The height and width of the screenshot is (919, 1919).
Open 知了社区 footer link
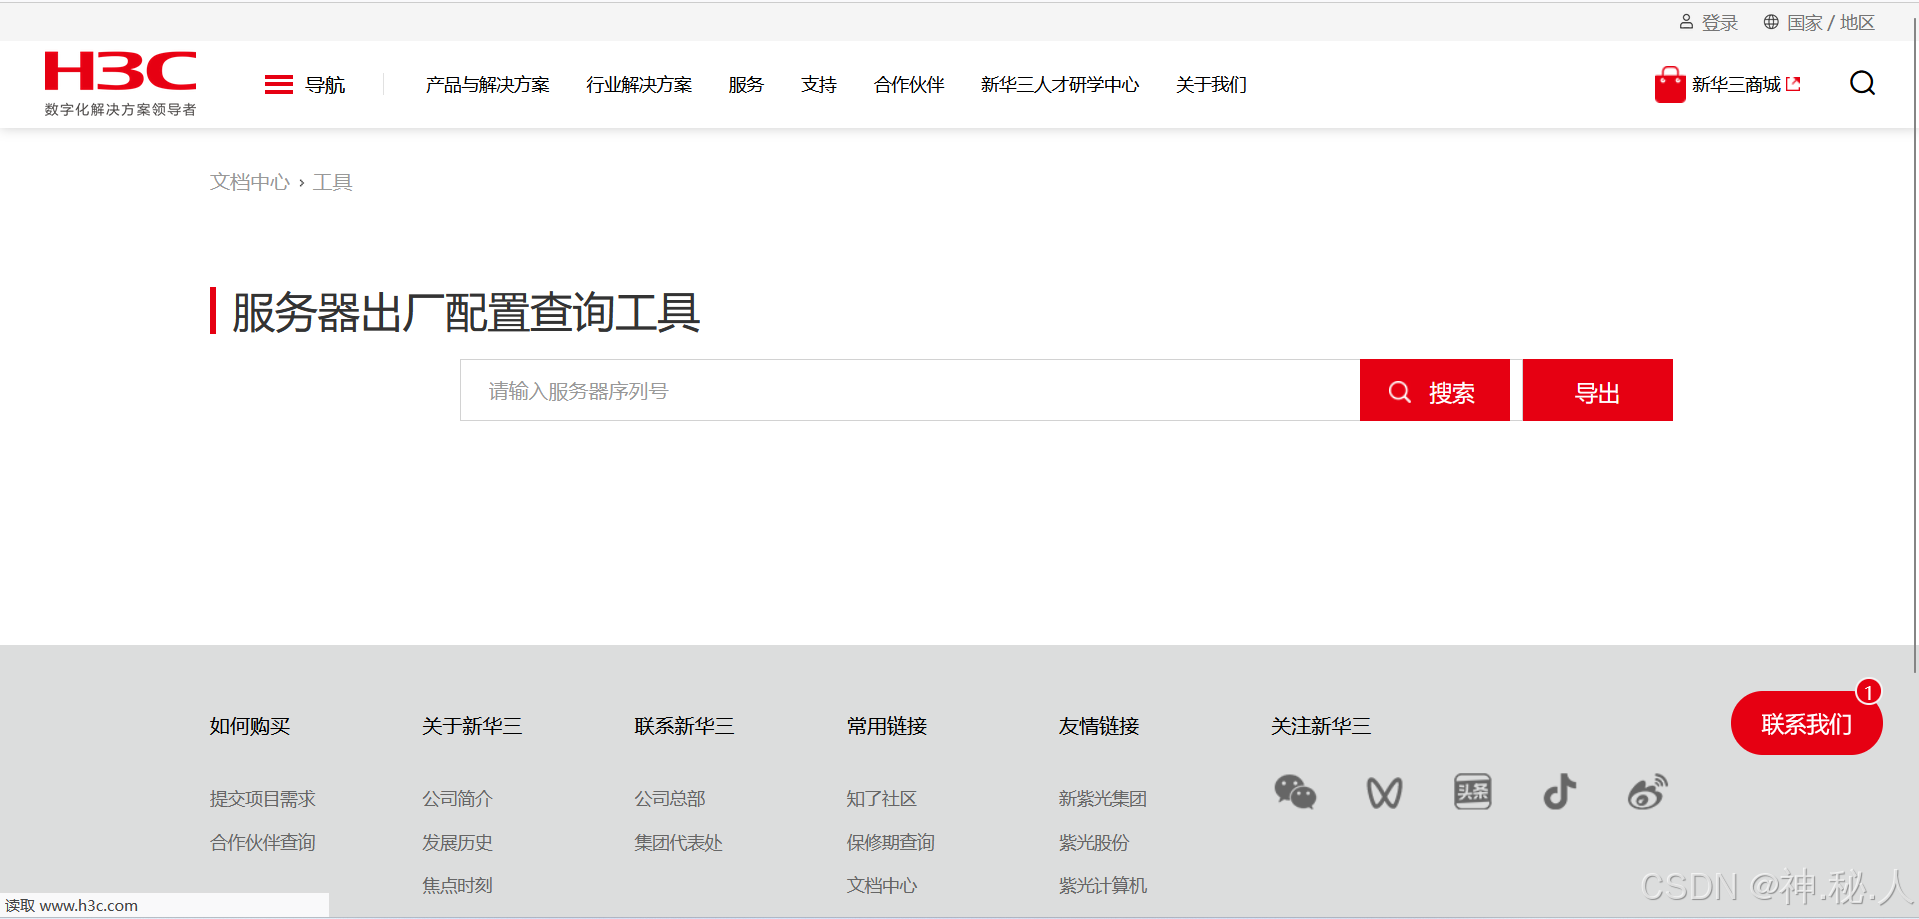click(882, 799)
